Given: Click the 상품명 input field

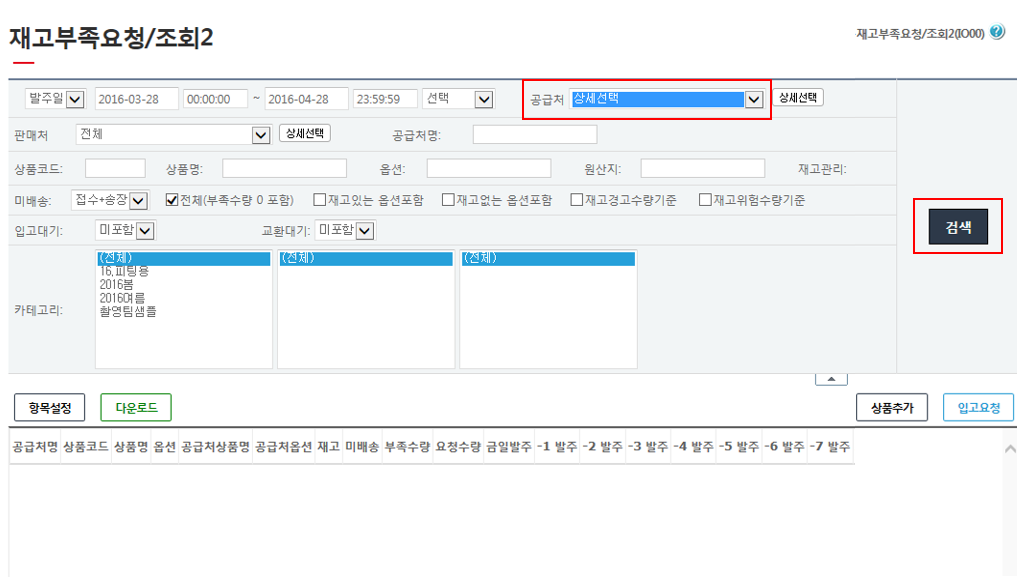Looking at the screenshot, I should (284, 168).
